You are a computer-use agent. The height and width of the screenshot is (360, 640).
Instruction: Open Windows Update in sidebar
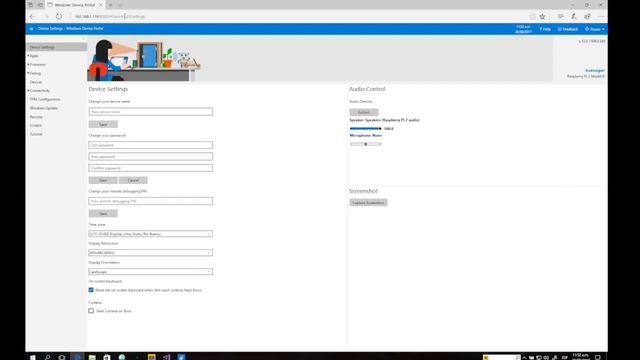44,108
